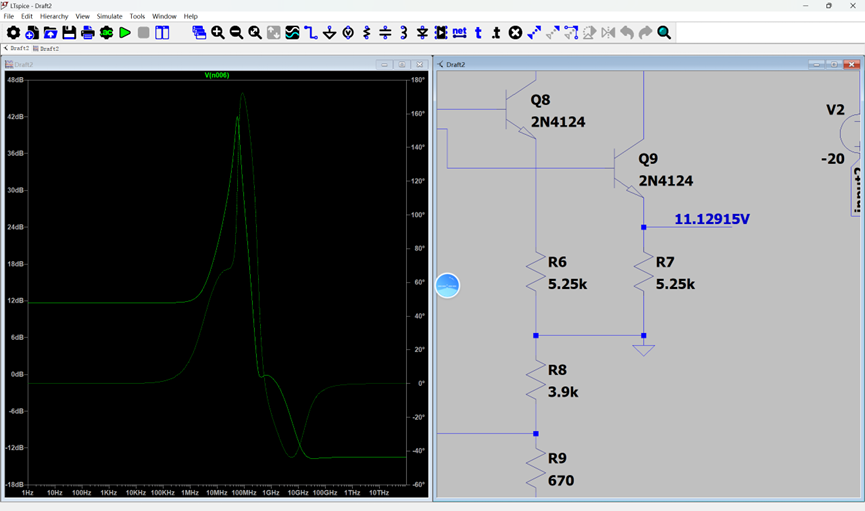865x511 pixels.
Task: Click the ground symbol in schematic
Action: [643, 350]
